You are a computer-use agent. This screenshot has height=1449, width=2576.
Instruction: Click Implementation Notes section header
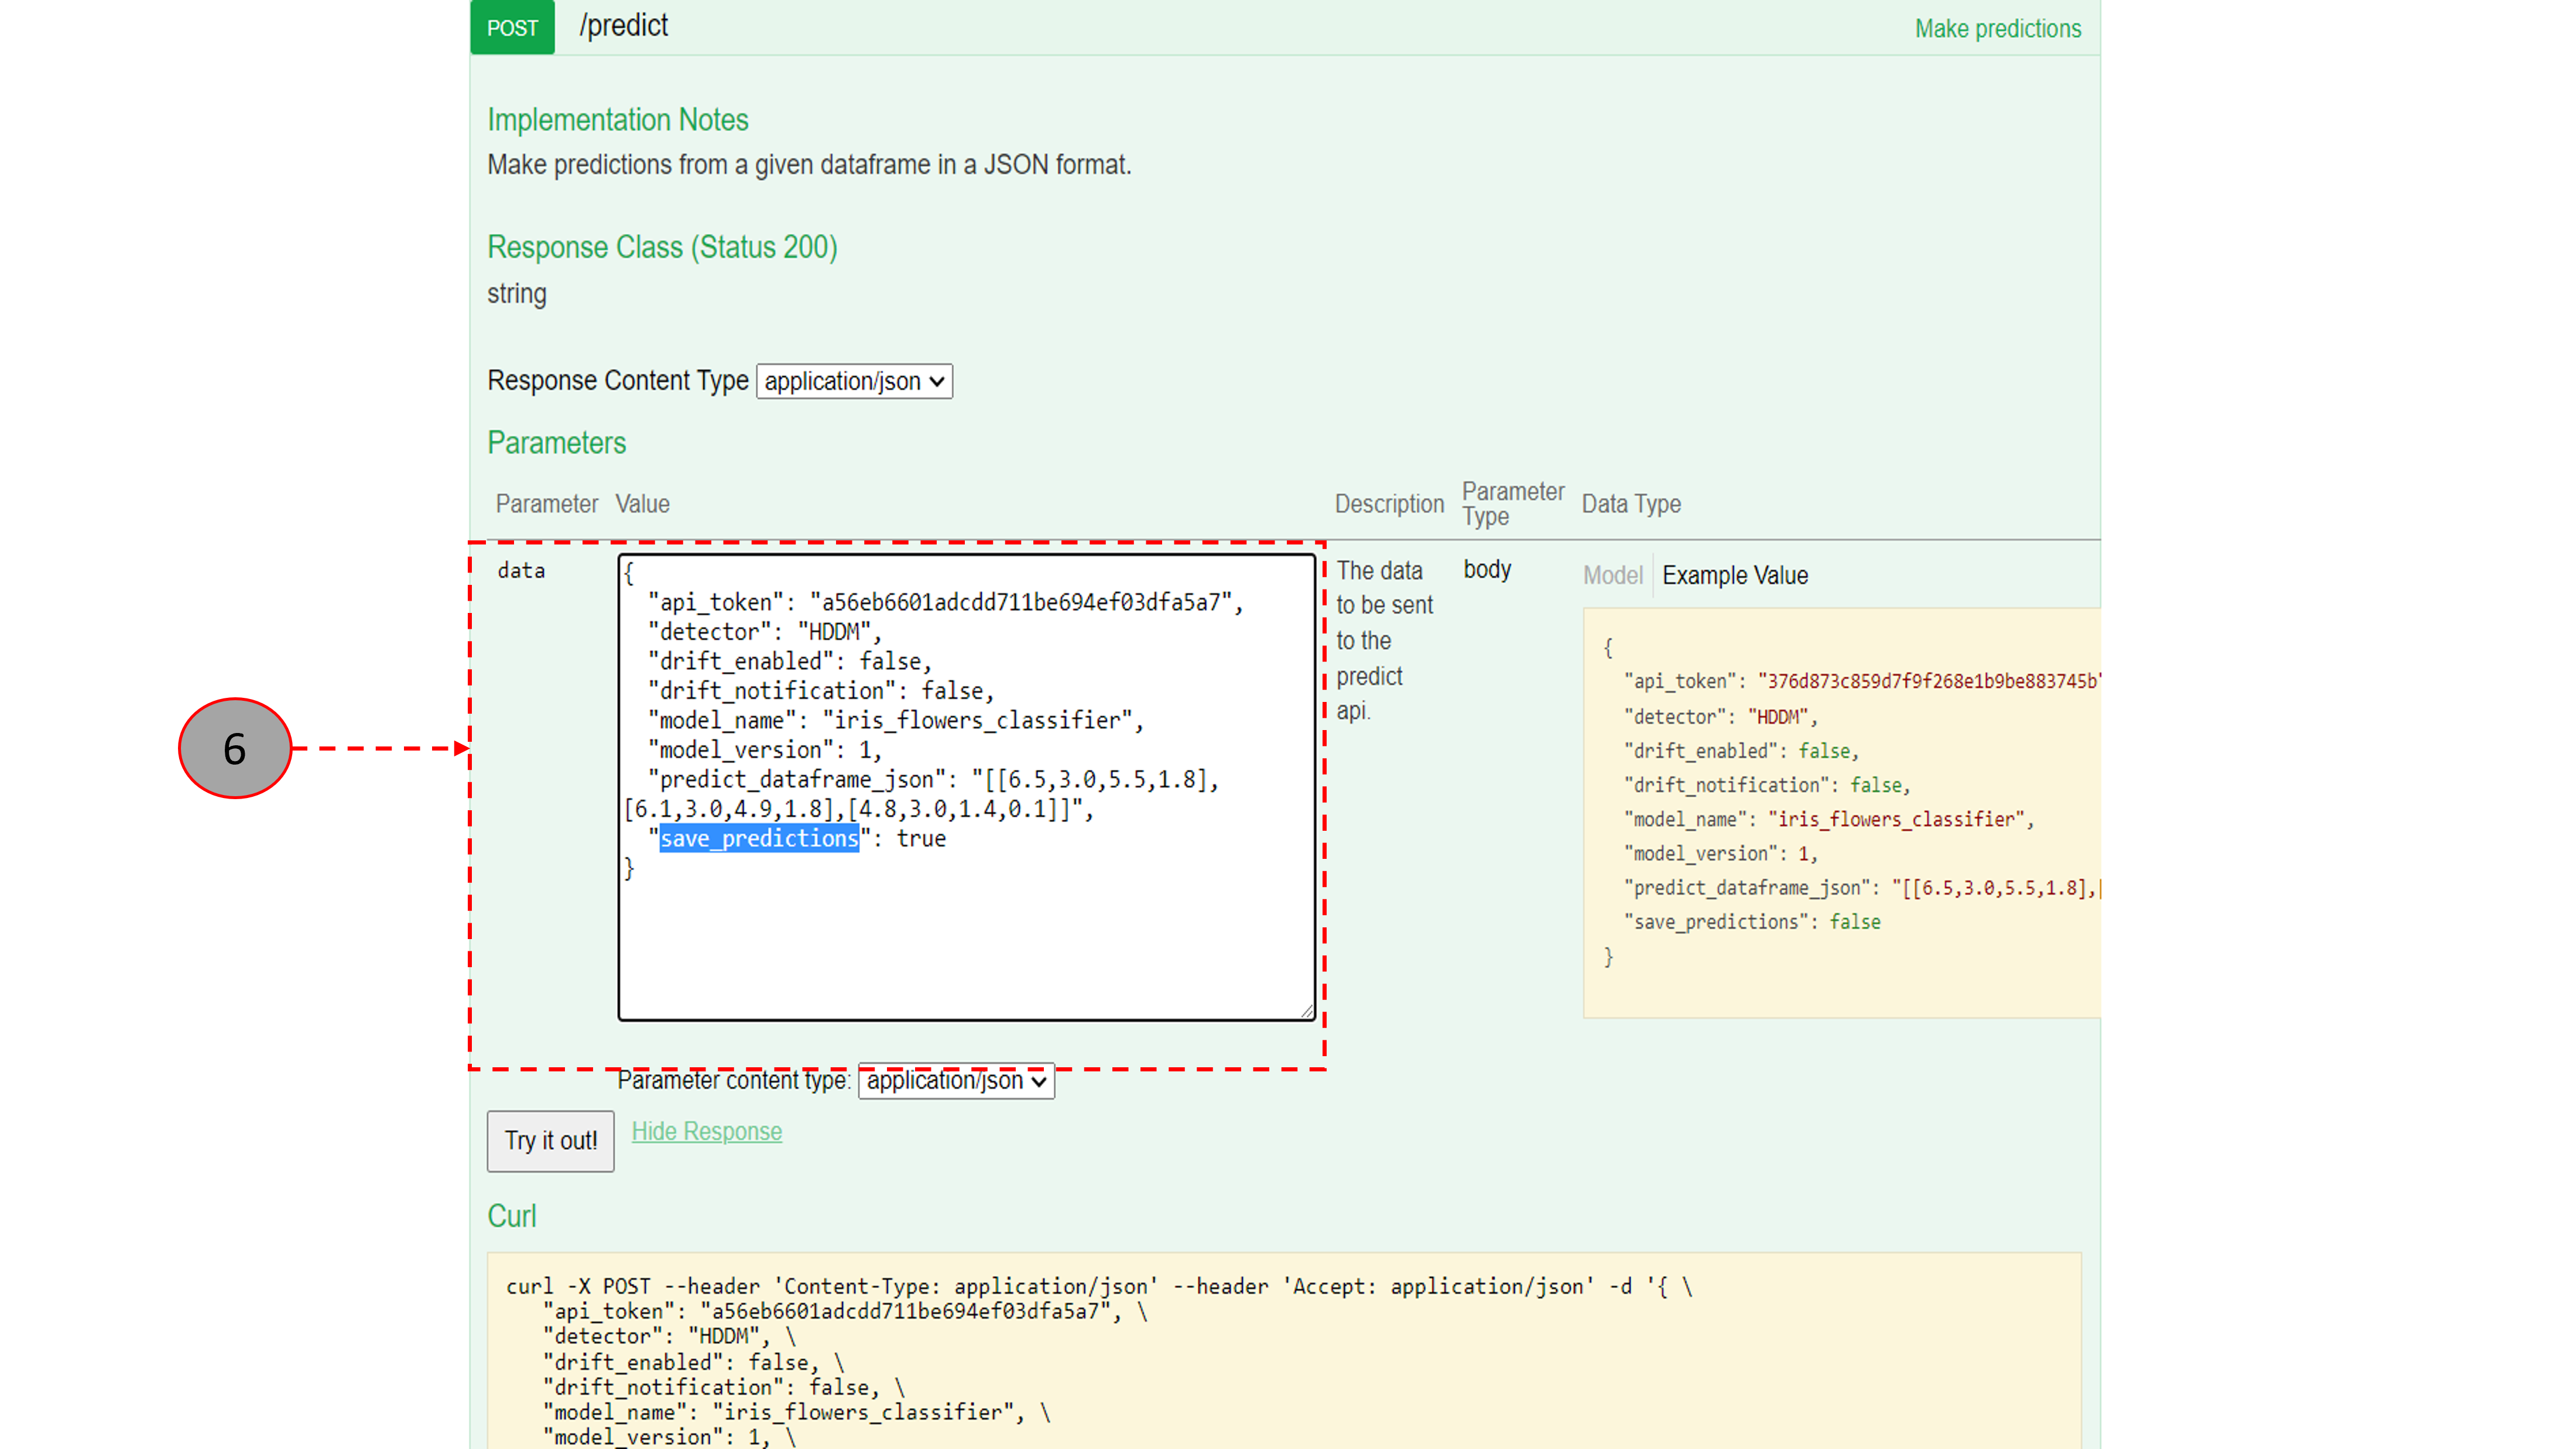pos(618,118)
